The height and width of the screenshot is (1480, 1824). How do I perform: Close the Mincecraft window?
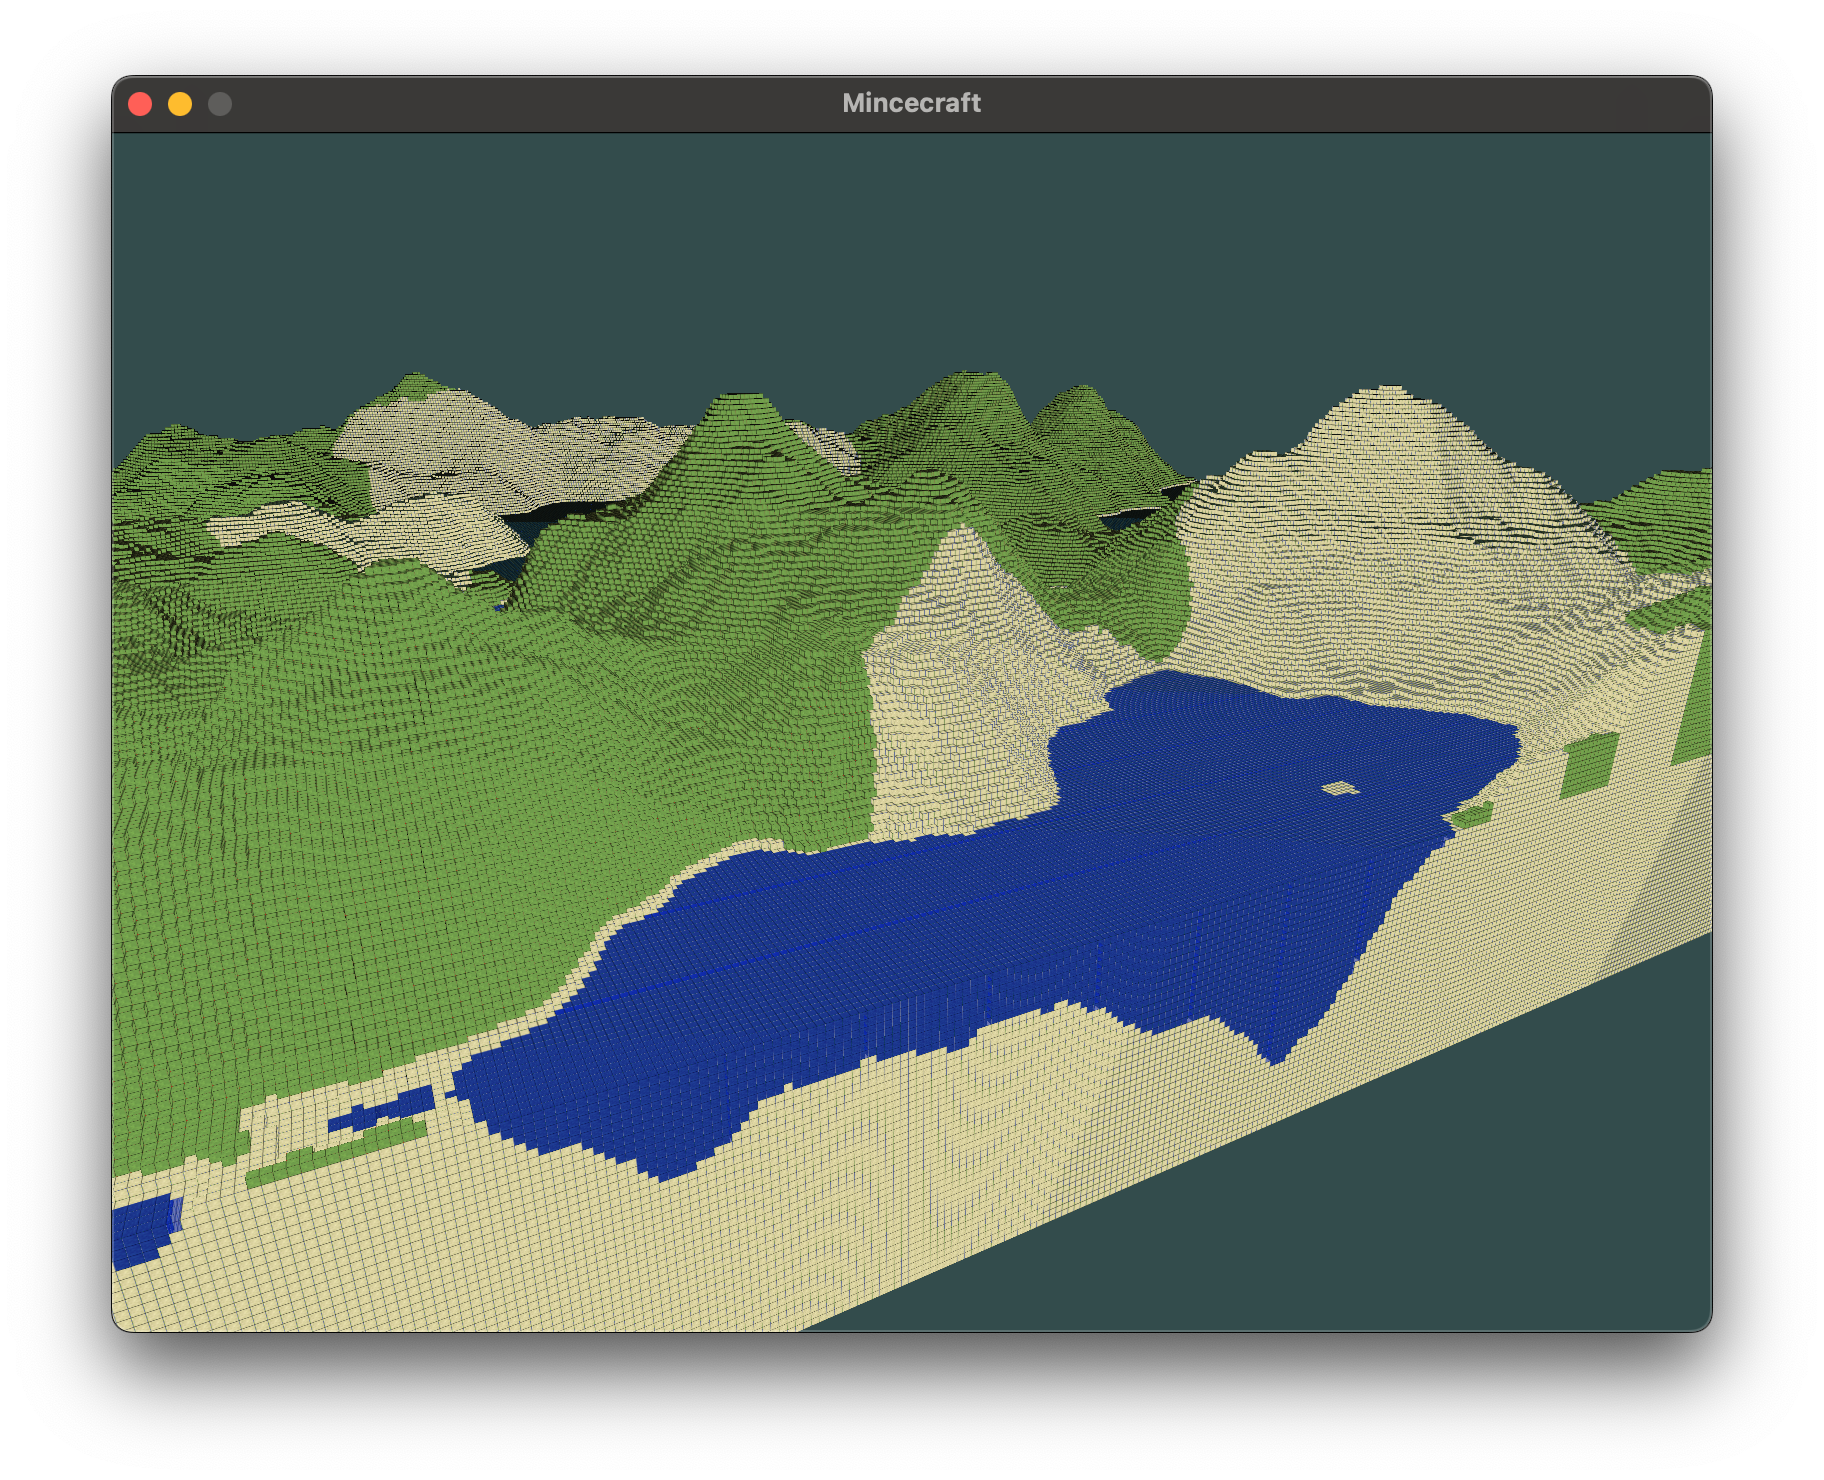point(140,104)
